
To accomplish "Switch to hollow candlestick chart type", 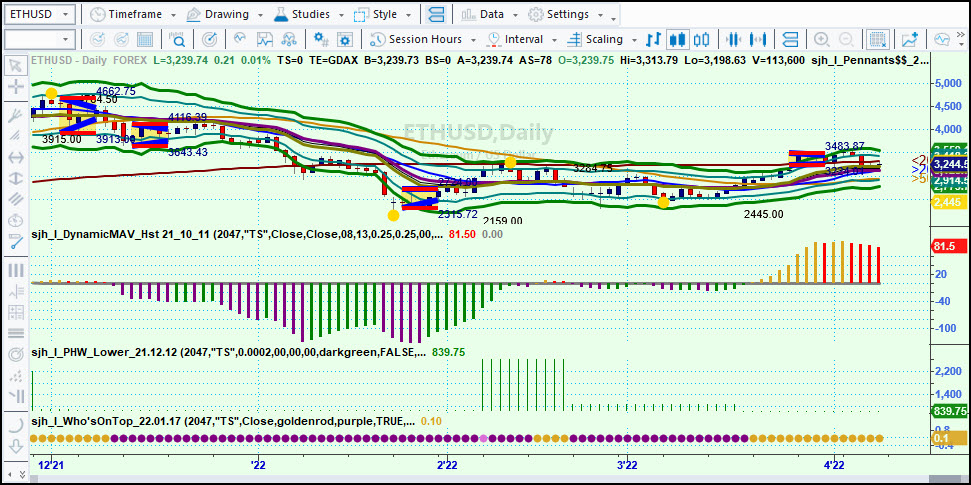I will [701, 40].
